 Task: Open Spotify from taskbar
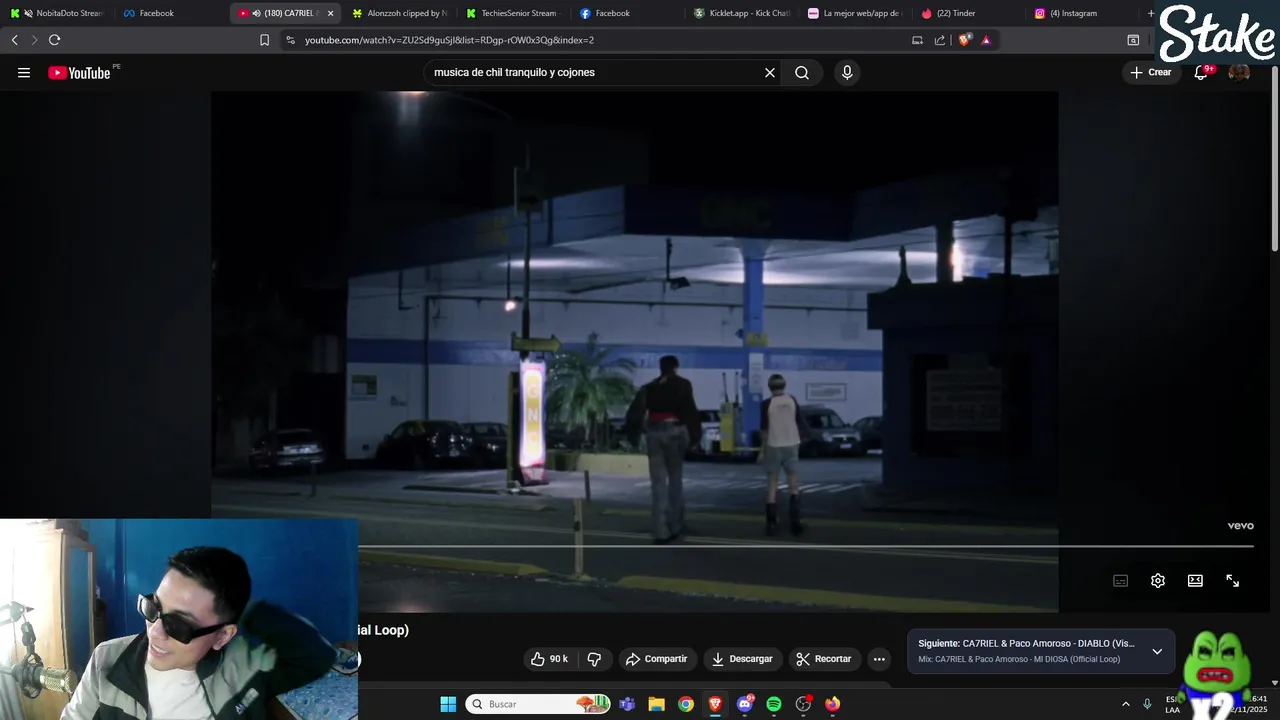click(774, 704)
